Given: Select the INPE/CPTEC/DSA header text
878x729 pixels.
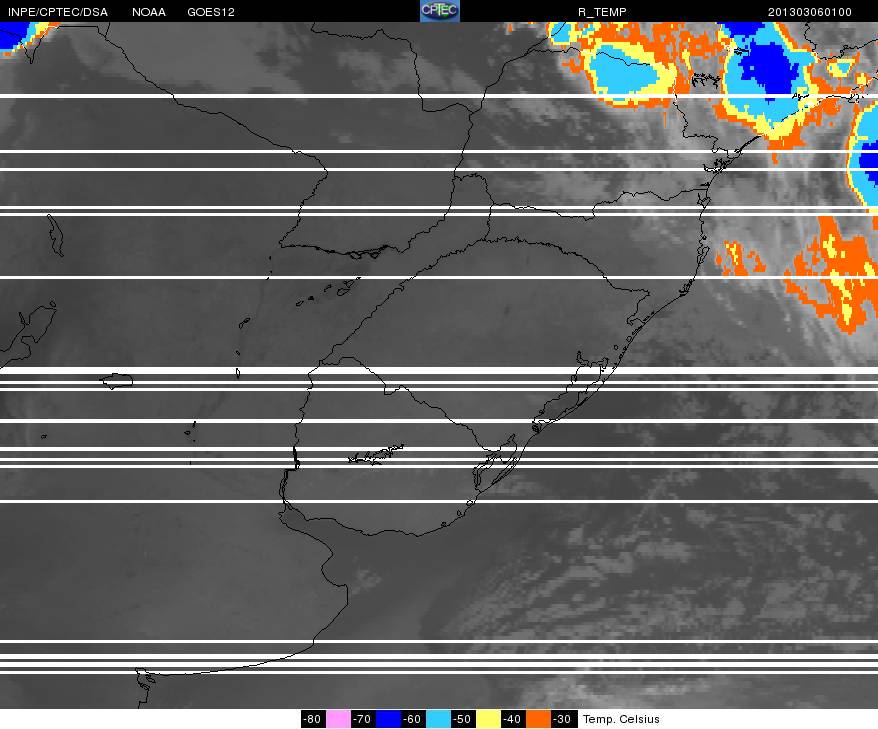Looking at the screenshot, I should coord(58,12).
